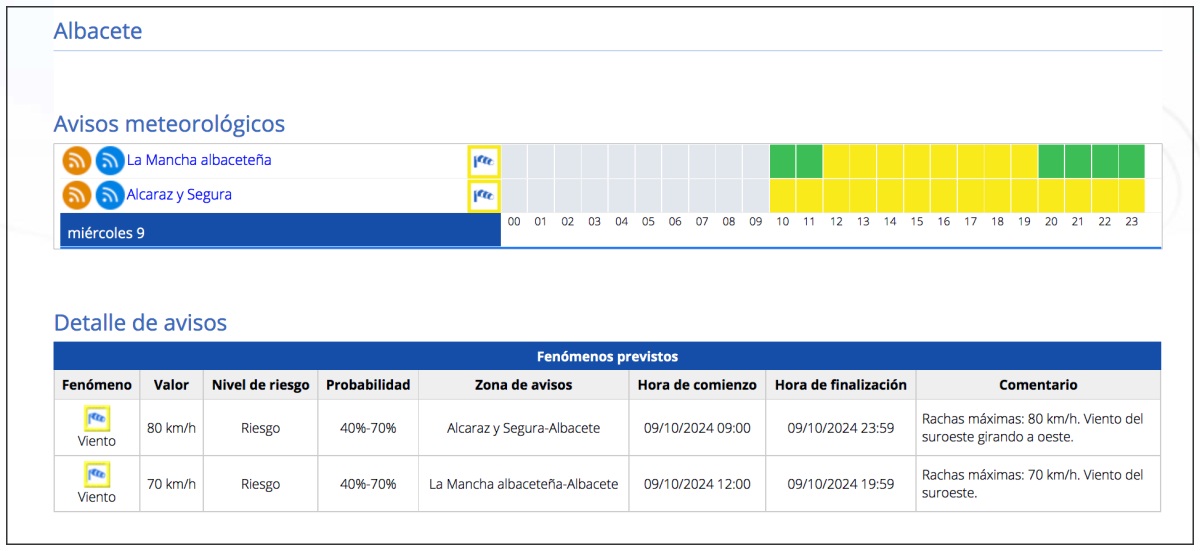The width and height of the screenshot is (1200, 551).
Task: Click the green 10h cell for La Mancha albaceteña
Action: 782,160
